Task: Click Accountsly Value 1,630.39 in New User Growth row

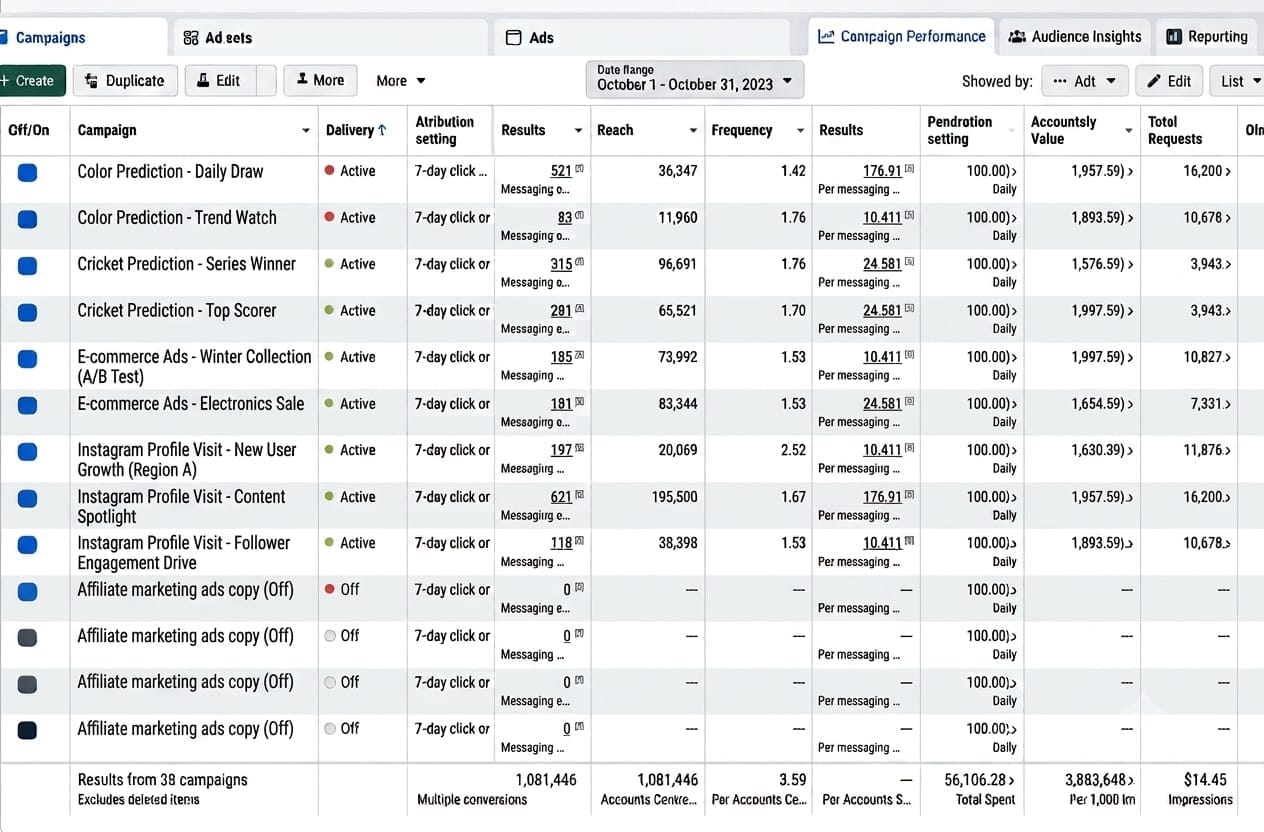Action: 1102,450
